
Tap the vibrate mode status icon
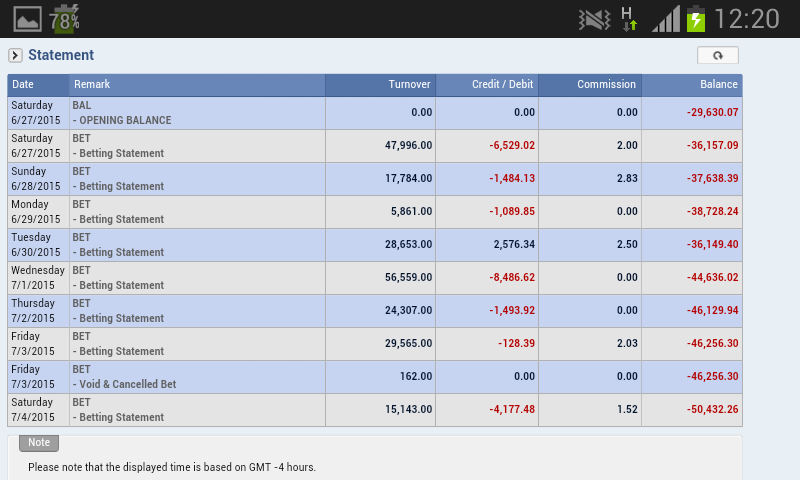594,20
